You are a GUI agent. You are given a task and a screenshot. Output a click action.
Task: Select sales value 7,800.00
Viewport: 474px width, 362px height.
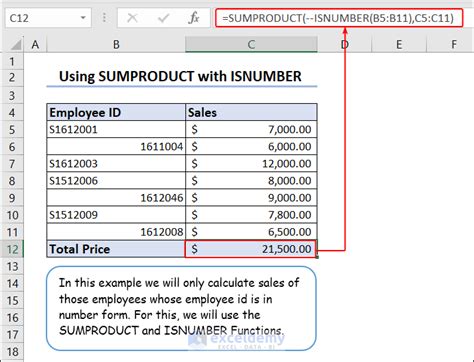251,215
